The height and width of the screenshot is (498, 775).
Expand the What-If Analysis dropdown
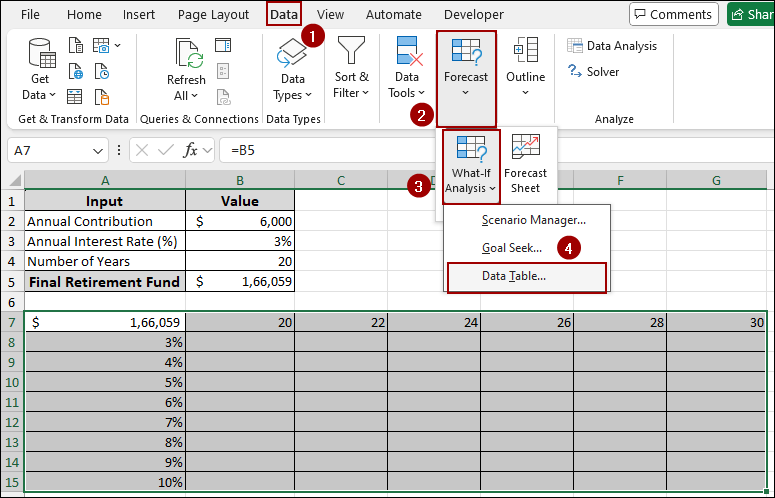click(x=470, y=165)
